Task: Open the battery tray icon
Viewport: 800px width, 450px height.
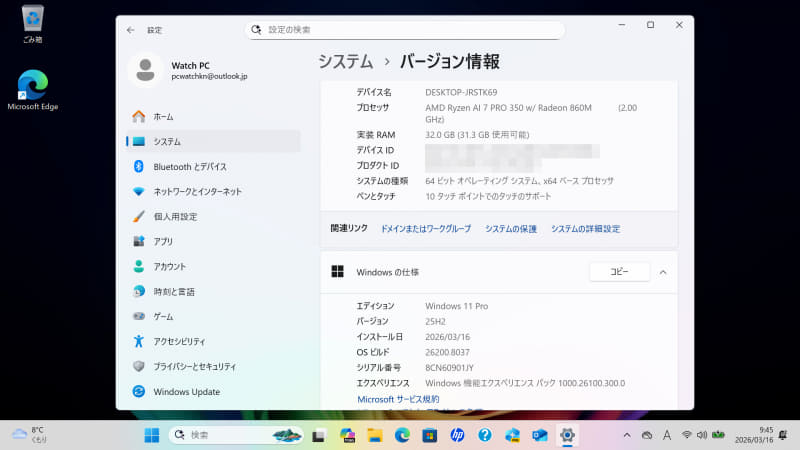Action: 718,435
